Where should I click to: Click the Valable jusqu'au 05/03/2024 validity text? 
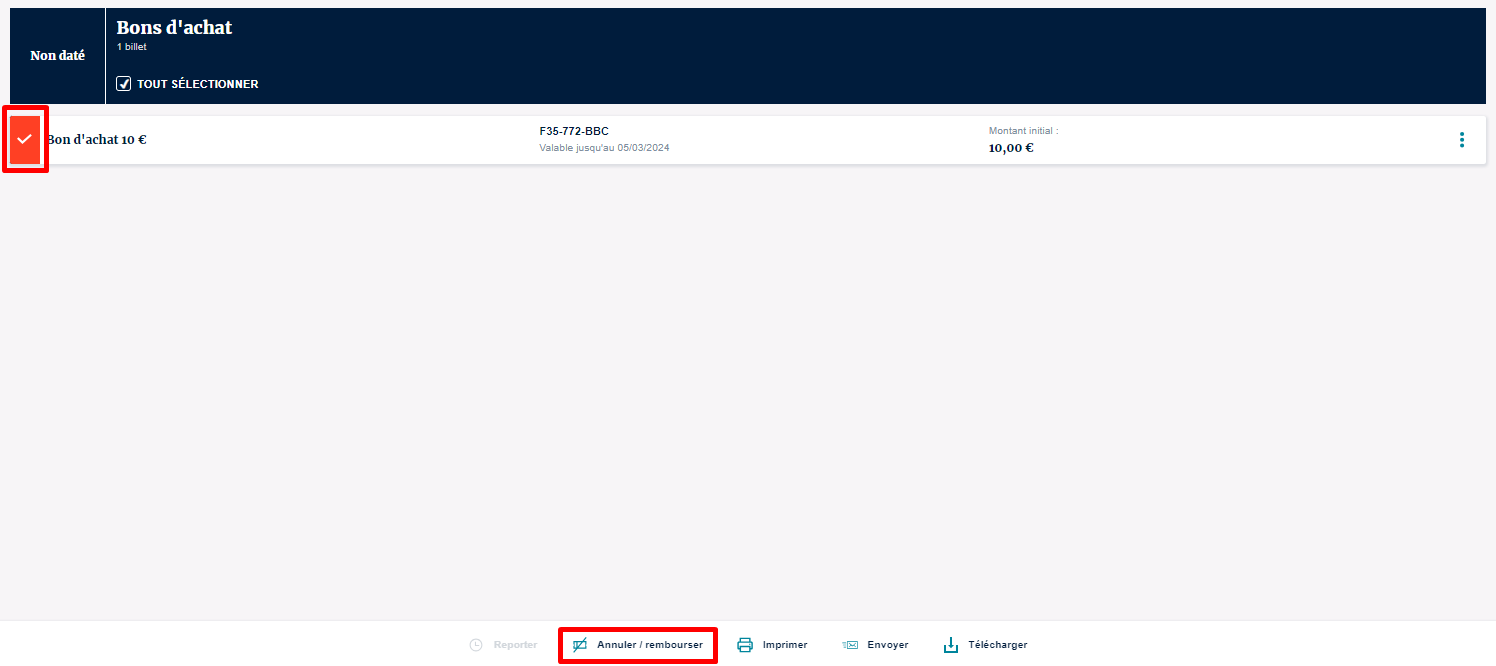[604, 148]
